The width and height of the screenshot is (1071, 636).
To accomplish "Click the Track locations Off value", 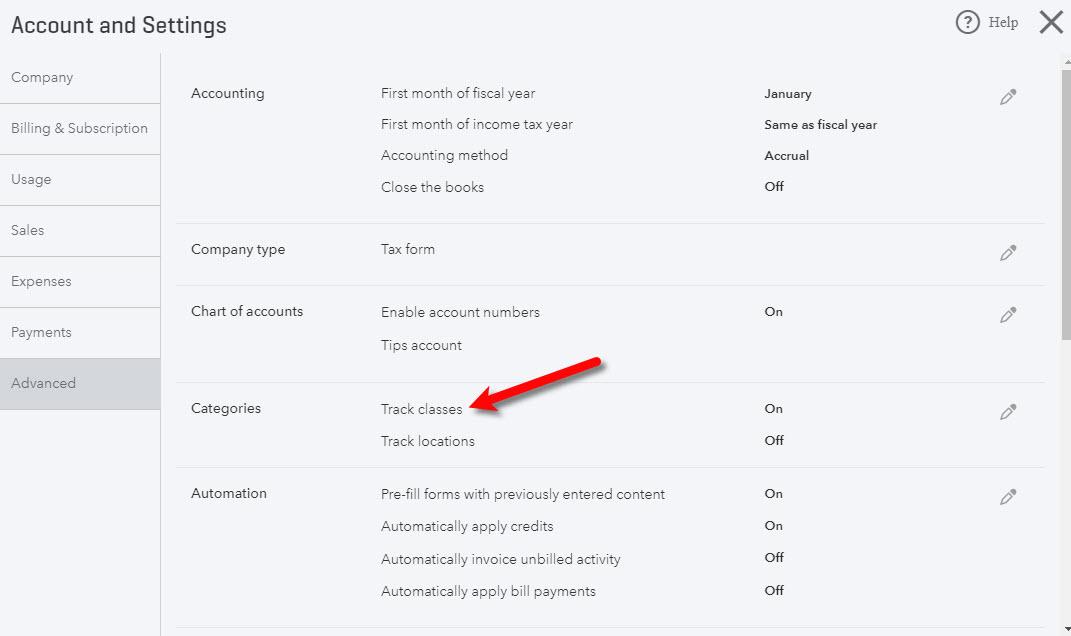I will tap(774, 441).
